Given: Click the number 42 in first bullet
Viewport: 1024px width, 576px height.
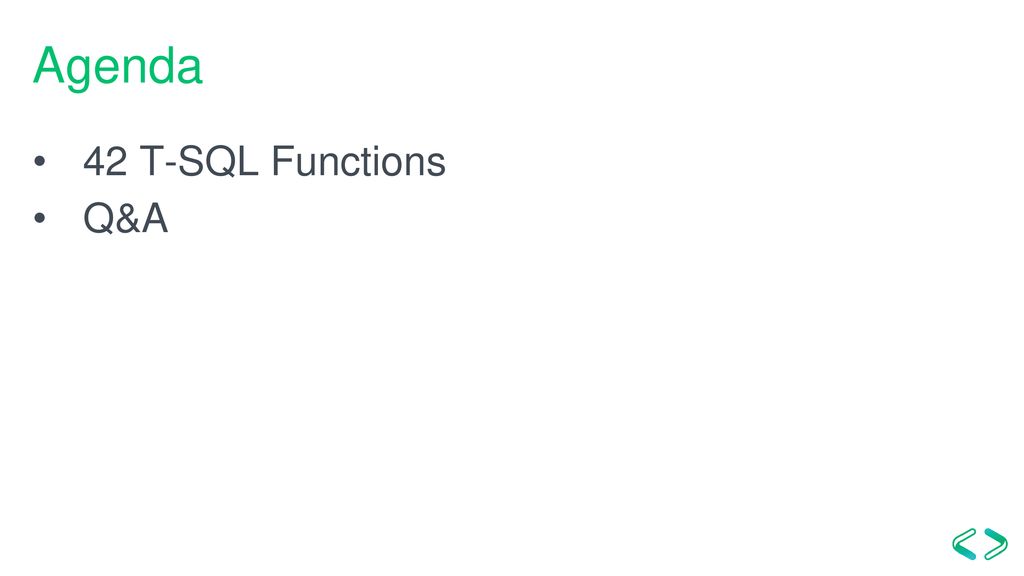Looking at the screenshot, I should 105,161.
